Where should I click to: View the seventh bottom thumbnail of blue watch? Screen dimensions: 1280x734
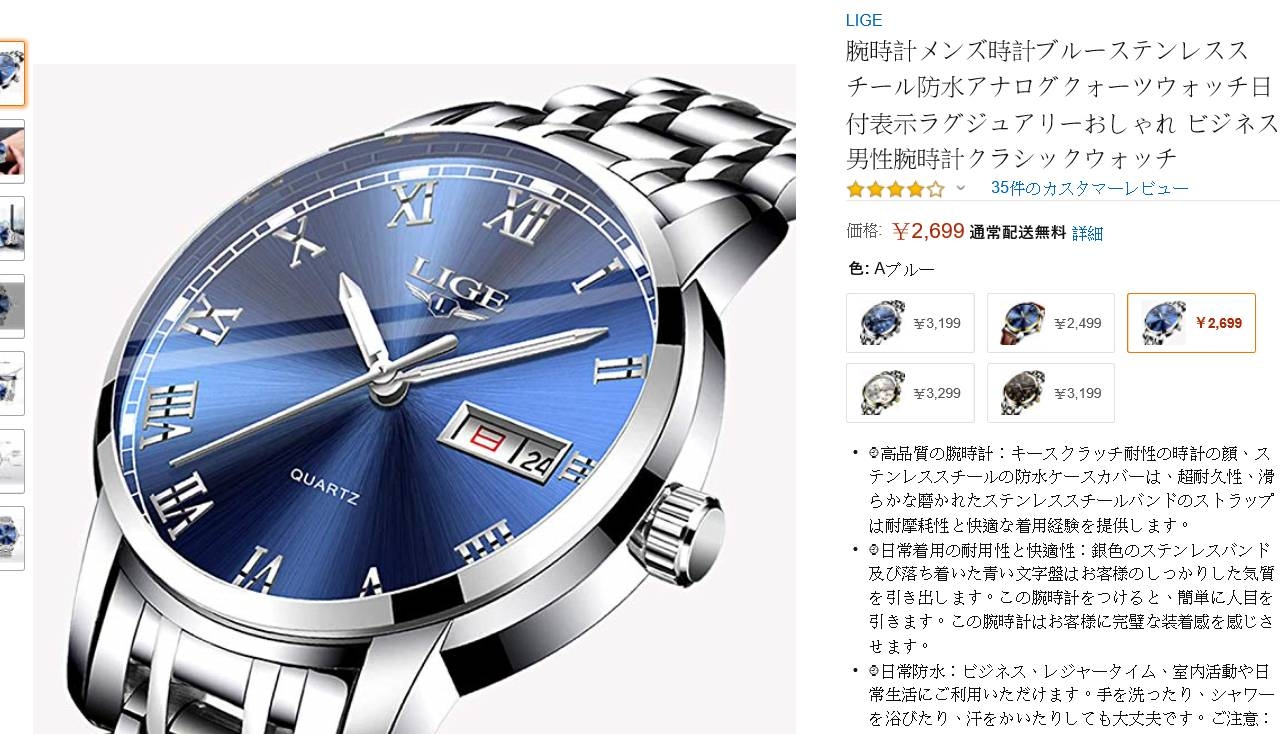(x=12, y=538)
